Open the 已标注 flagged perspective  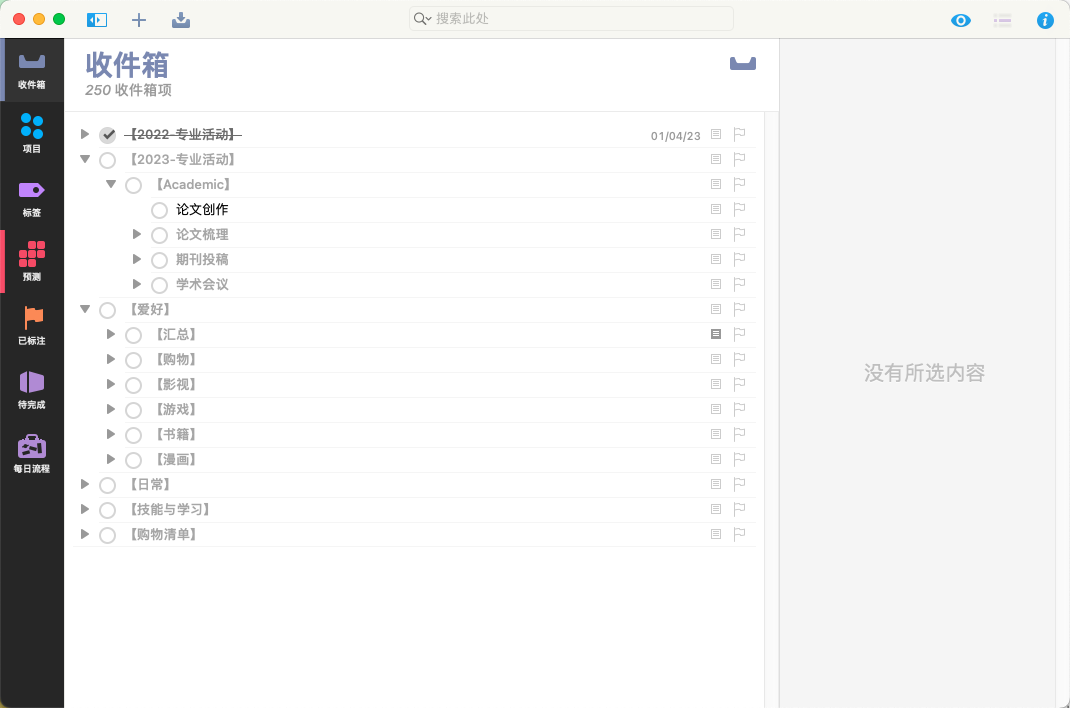pos(32,324)
